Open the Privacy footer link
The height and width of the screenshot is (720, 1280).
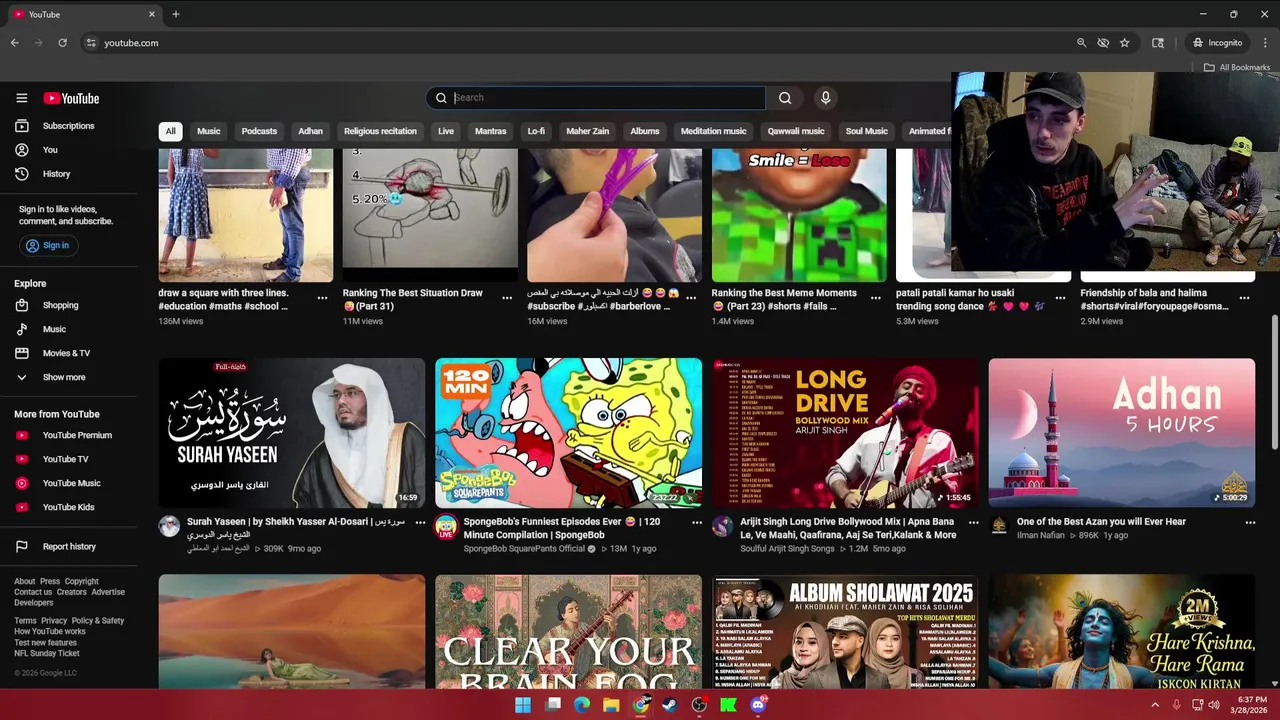53,621
